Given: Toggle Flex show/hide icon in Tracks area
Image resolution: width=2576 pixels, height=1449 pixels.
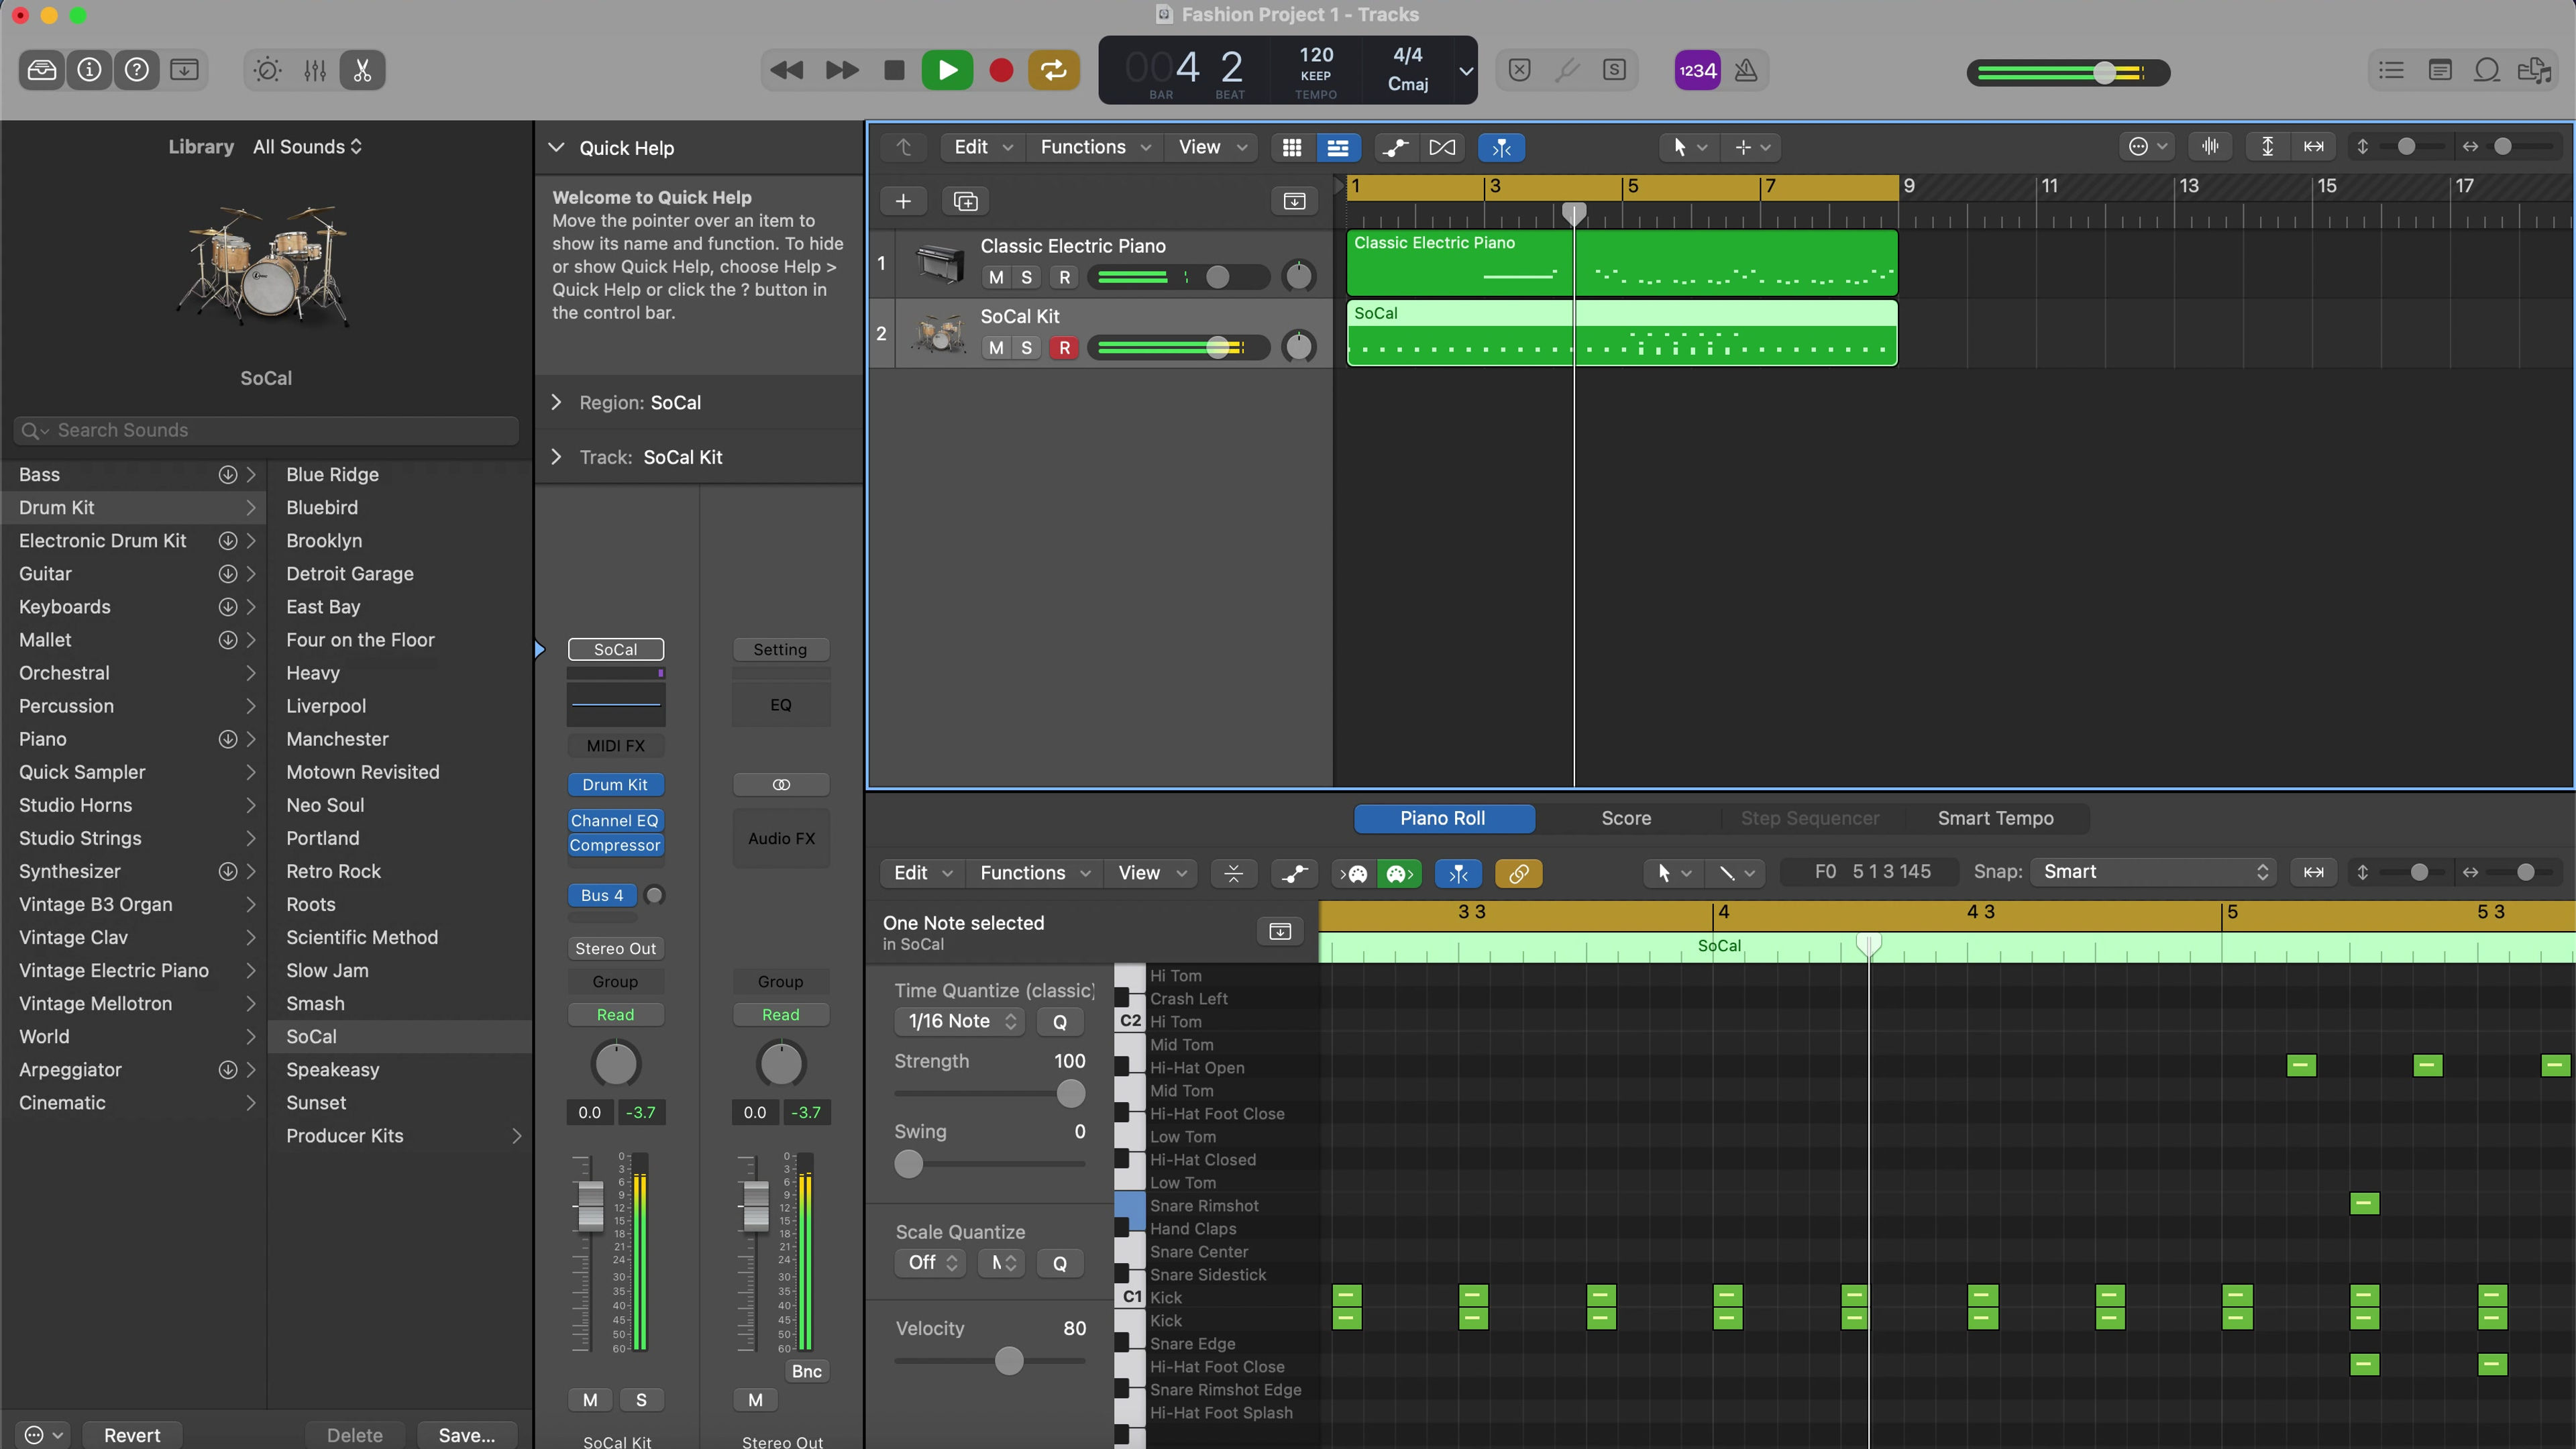Looking at the screenshot, I should (x=1442, y=147).
